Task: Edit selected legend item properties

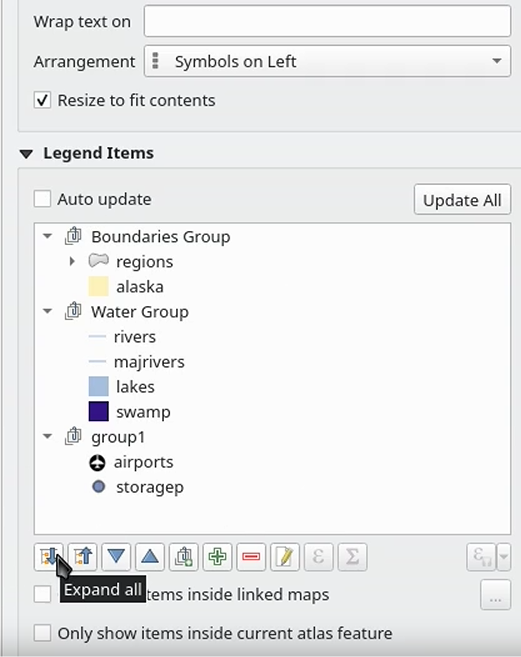Action: (x=285, y=556)
